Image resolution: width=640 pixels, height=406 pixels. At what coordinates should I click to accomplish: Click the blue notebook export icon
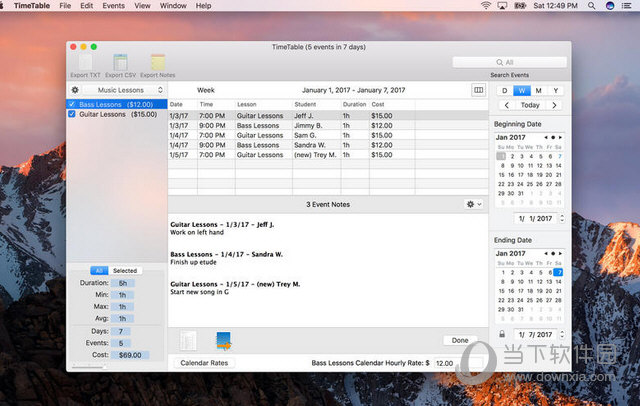coord(223,341)
